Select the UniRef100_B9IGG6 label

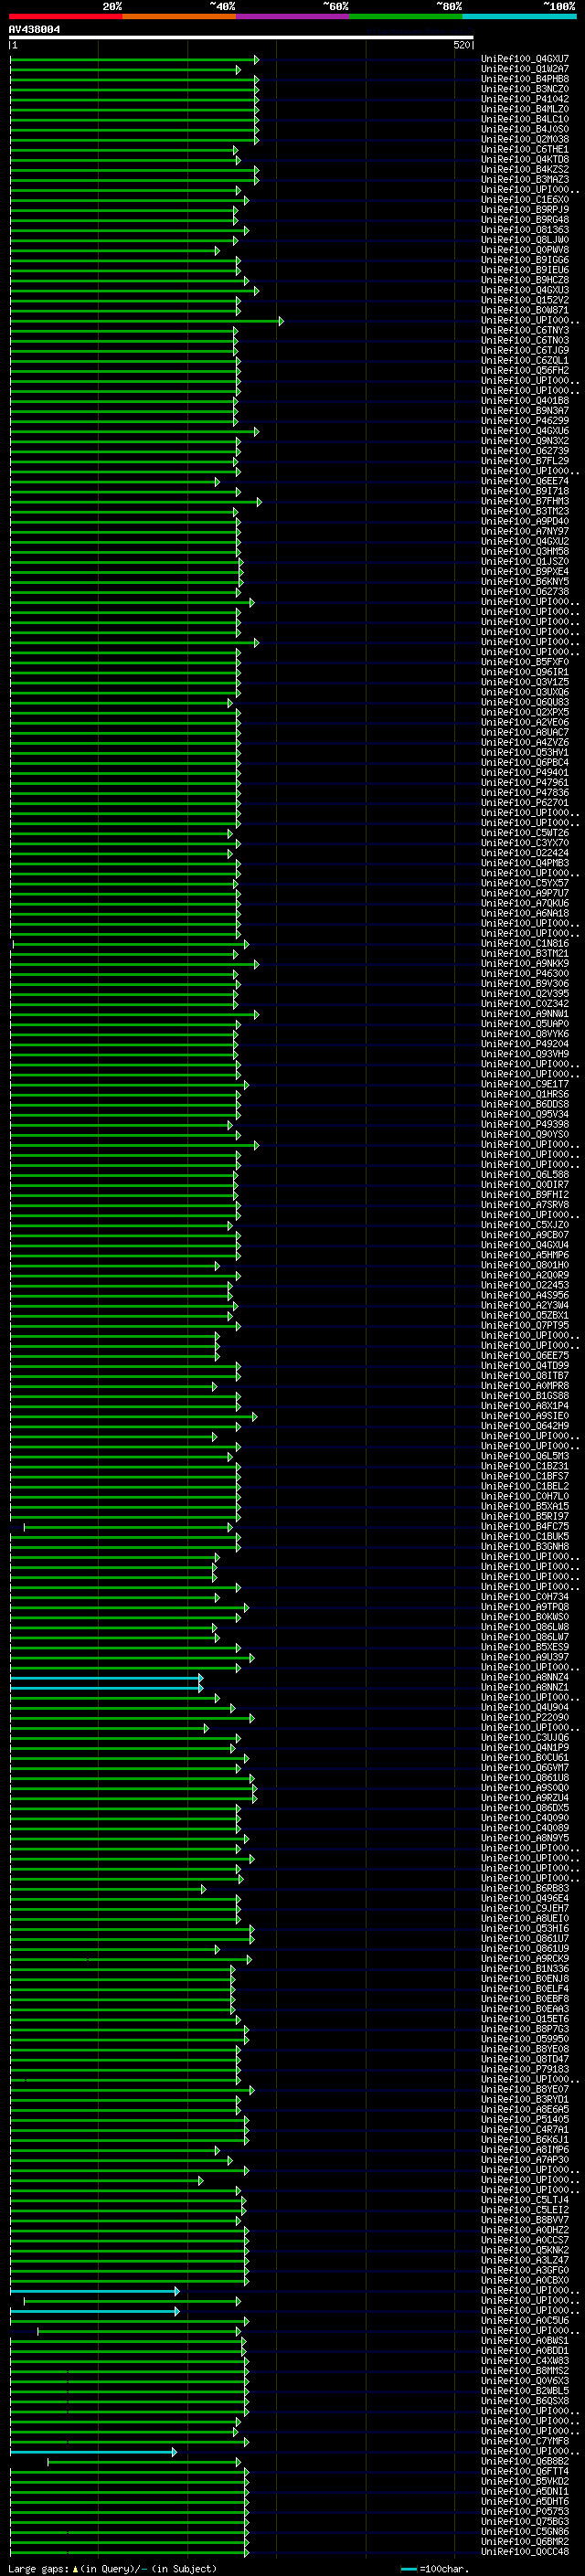point(525,260)
